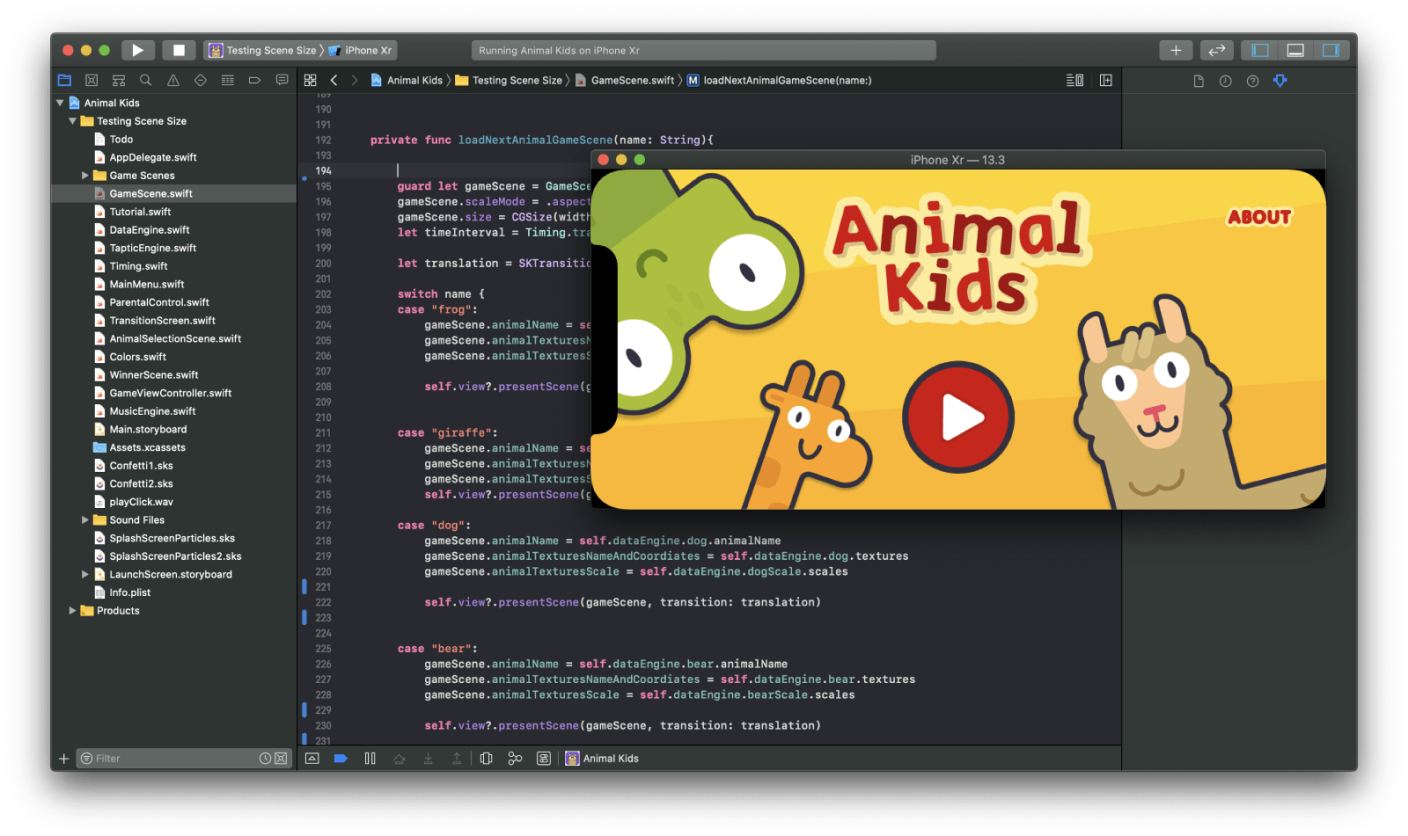
Task: Expand the Sound Files folder
Action: [85, 520]
